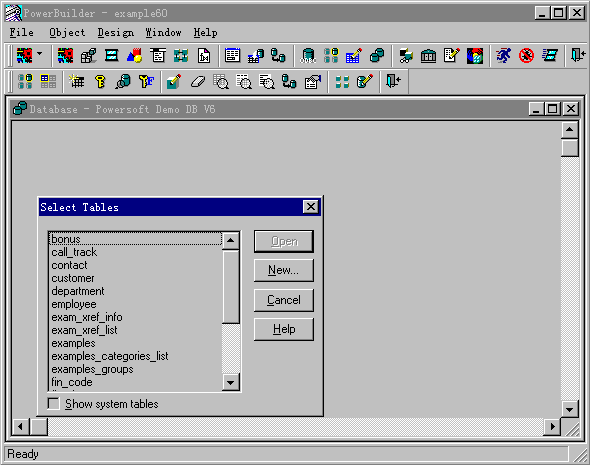Screen dimensions: 590x465
Task: Expand the first toolbar dropdown arrow
Action: click(x=40, y=54)
